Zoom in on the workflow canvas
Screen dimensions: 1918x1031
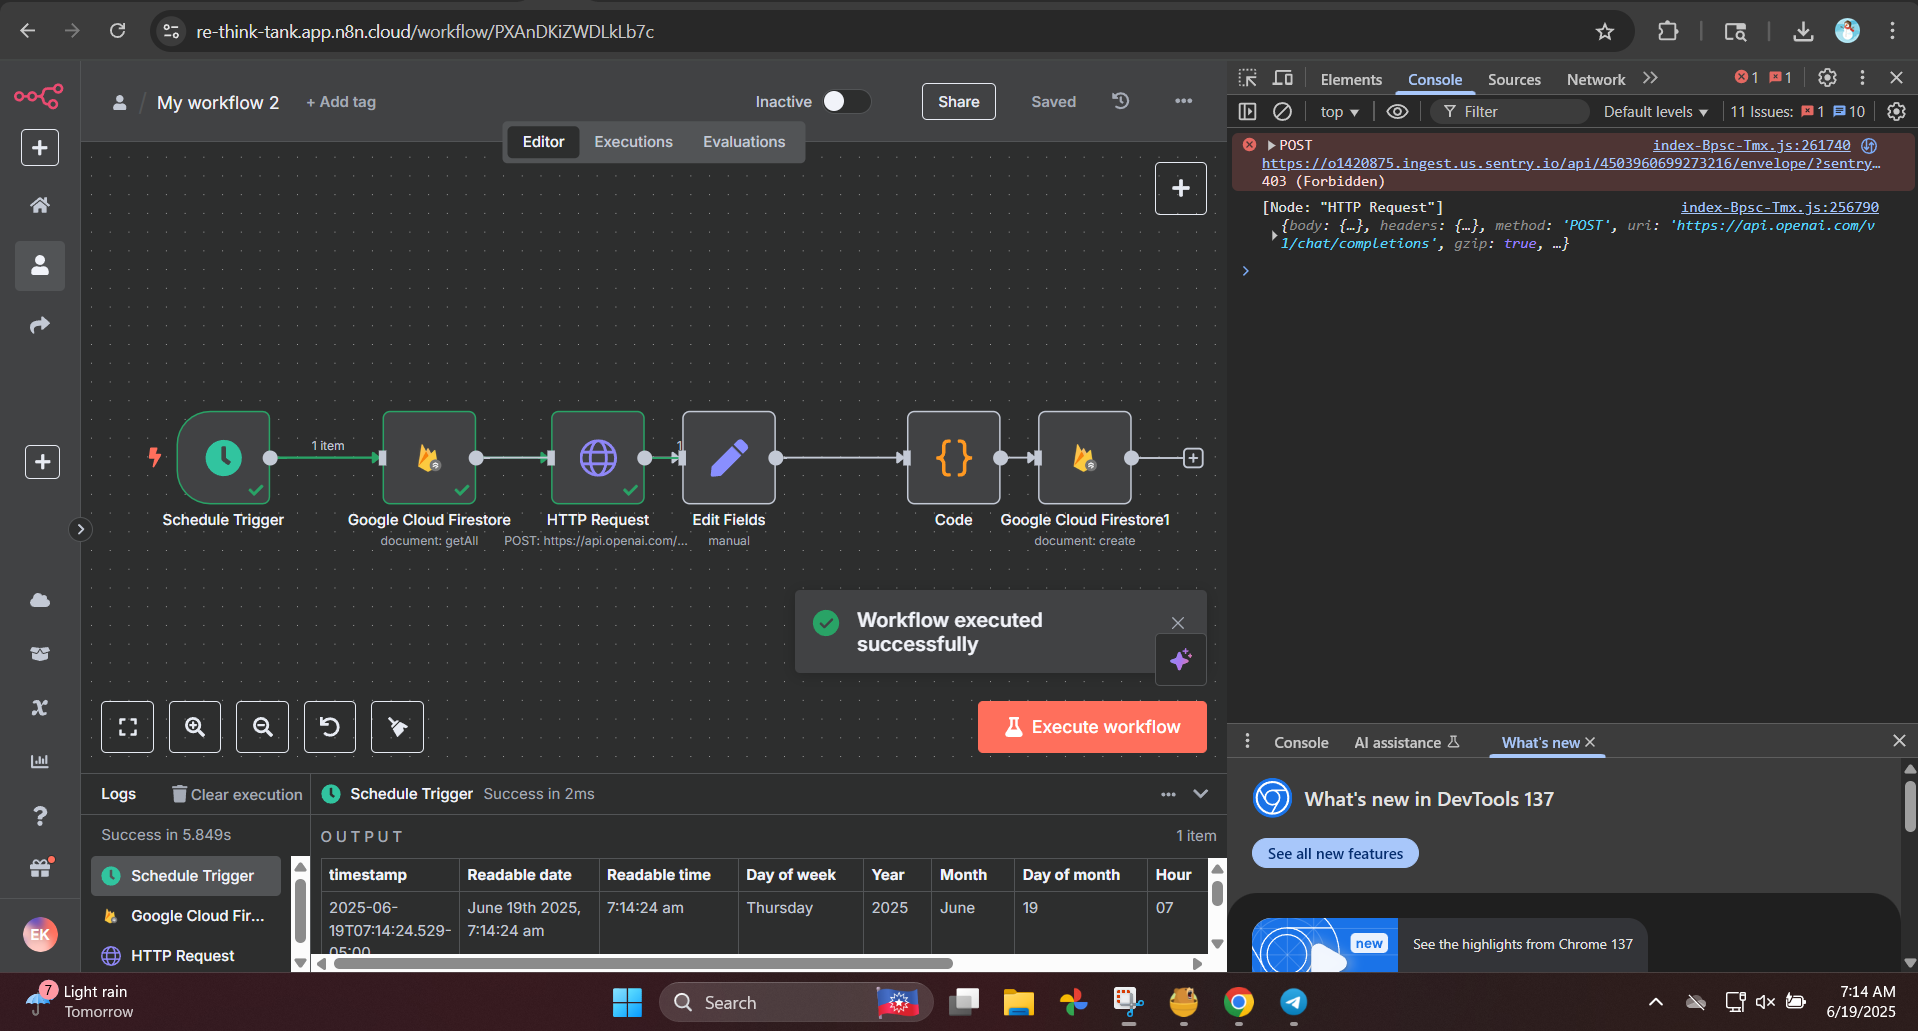195,727
